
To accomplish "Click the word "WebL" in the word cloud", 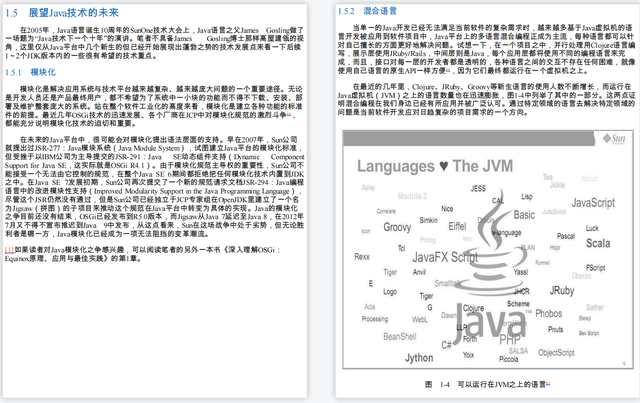I will pos(420,320).
